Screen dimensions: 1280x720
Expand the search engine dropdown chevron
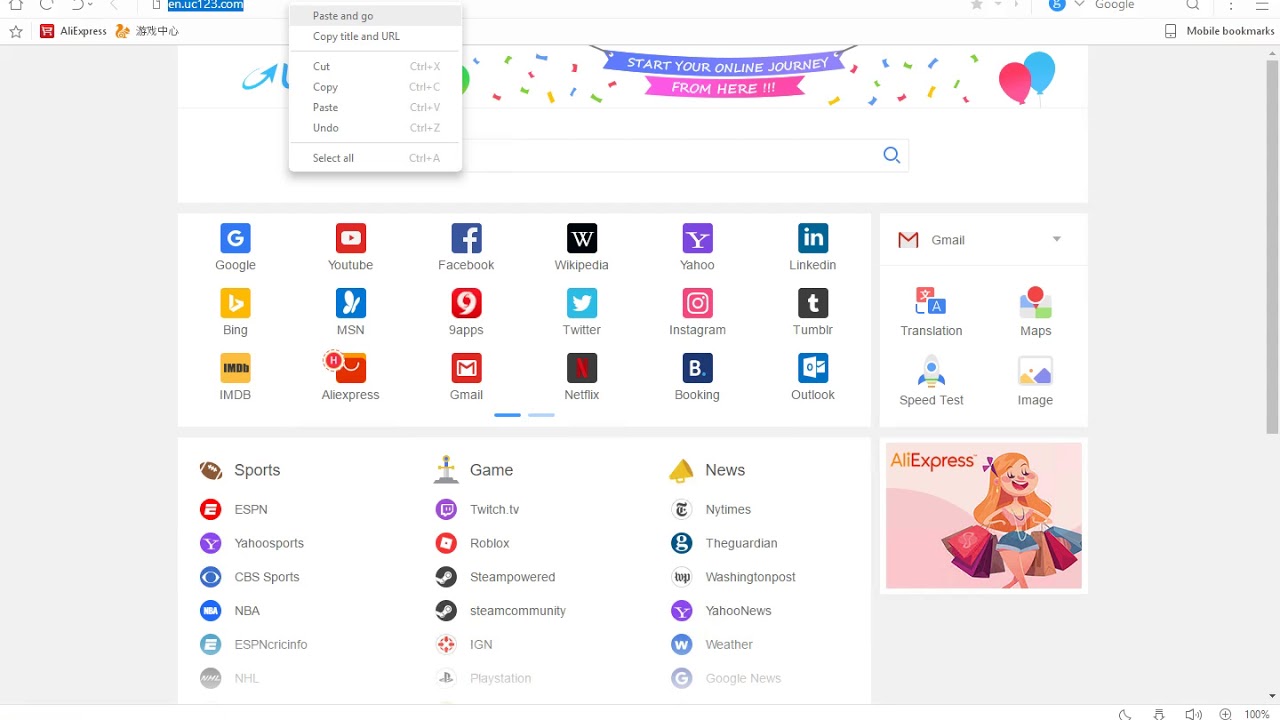click(x=1079, y=5)
